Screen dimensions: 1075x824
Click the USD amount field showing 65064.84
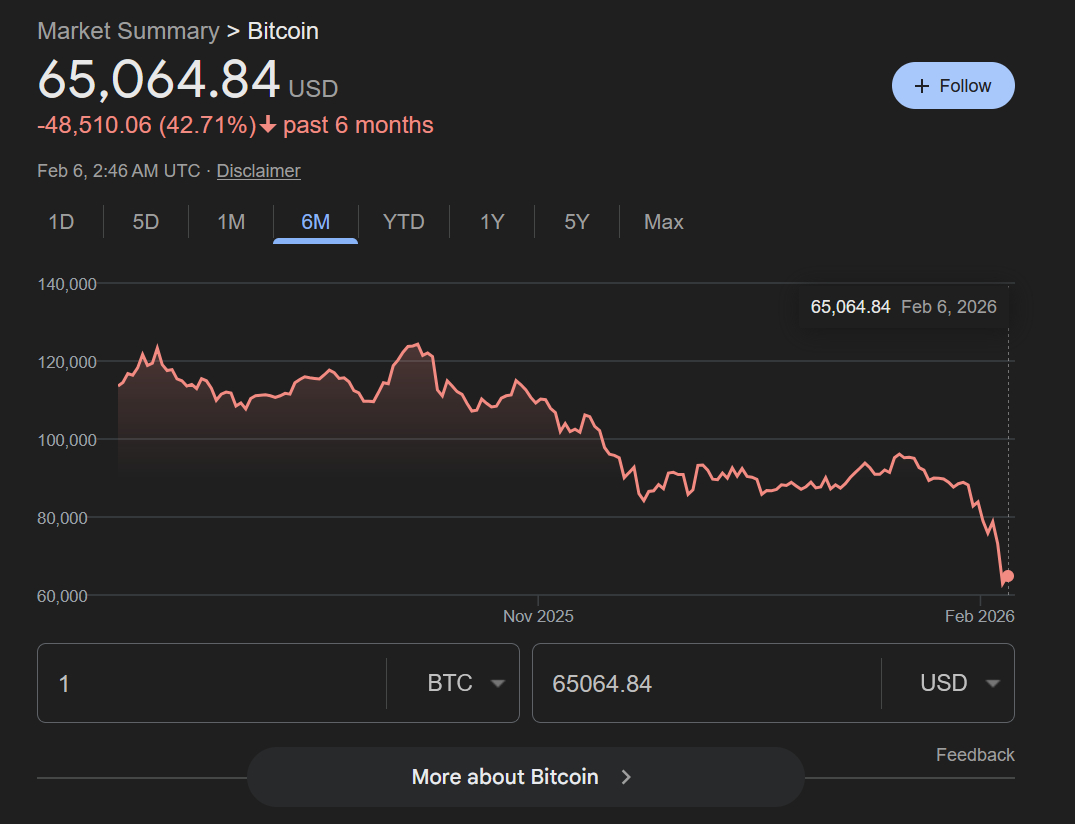[x=705, y=684]
